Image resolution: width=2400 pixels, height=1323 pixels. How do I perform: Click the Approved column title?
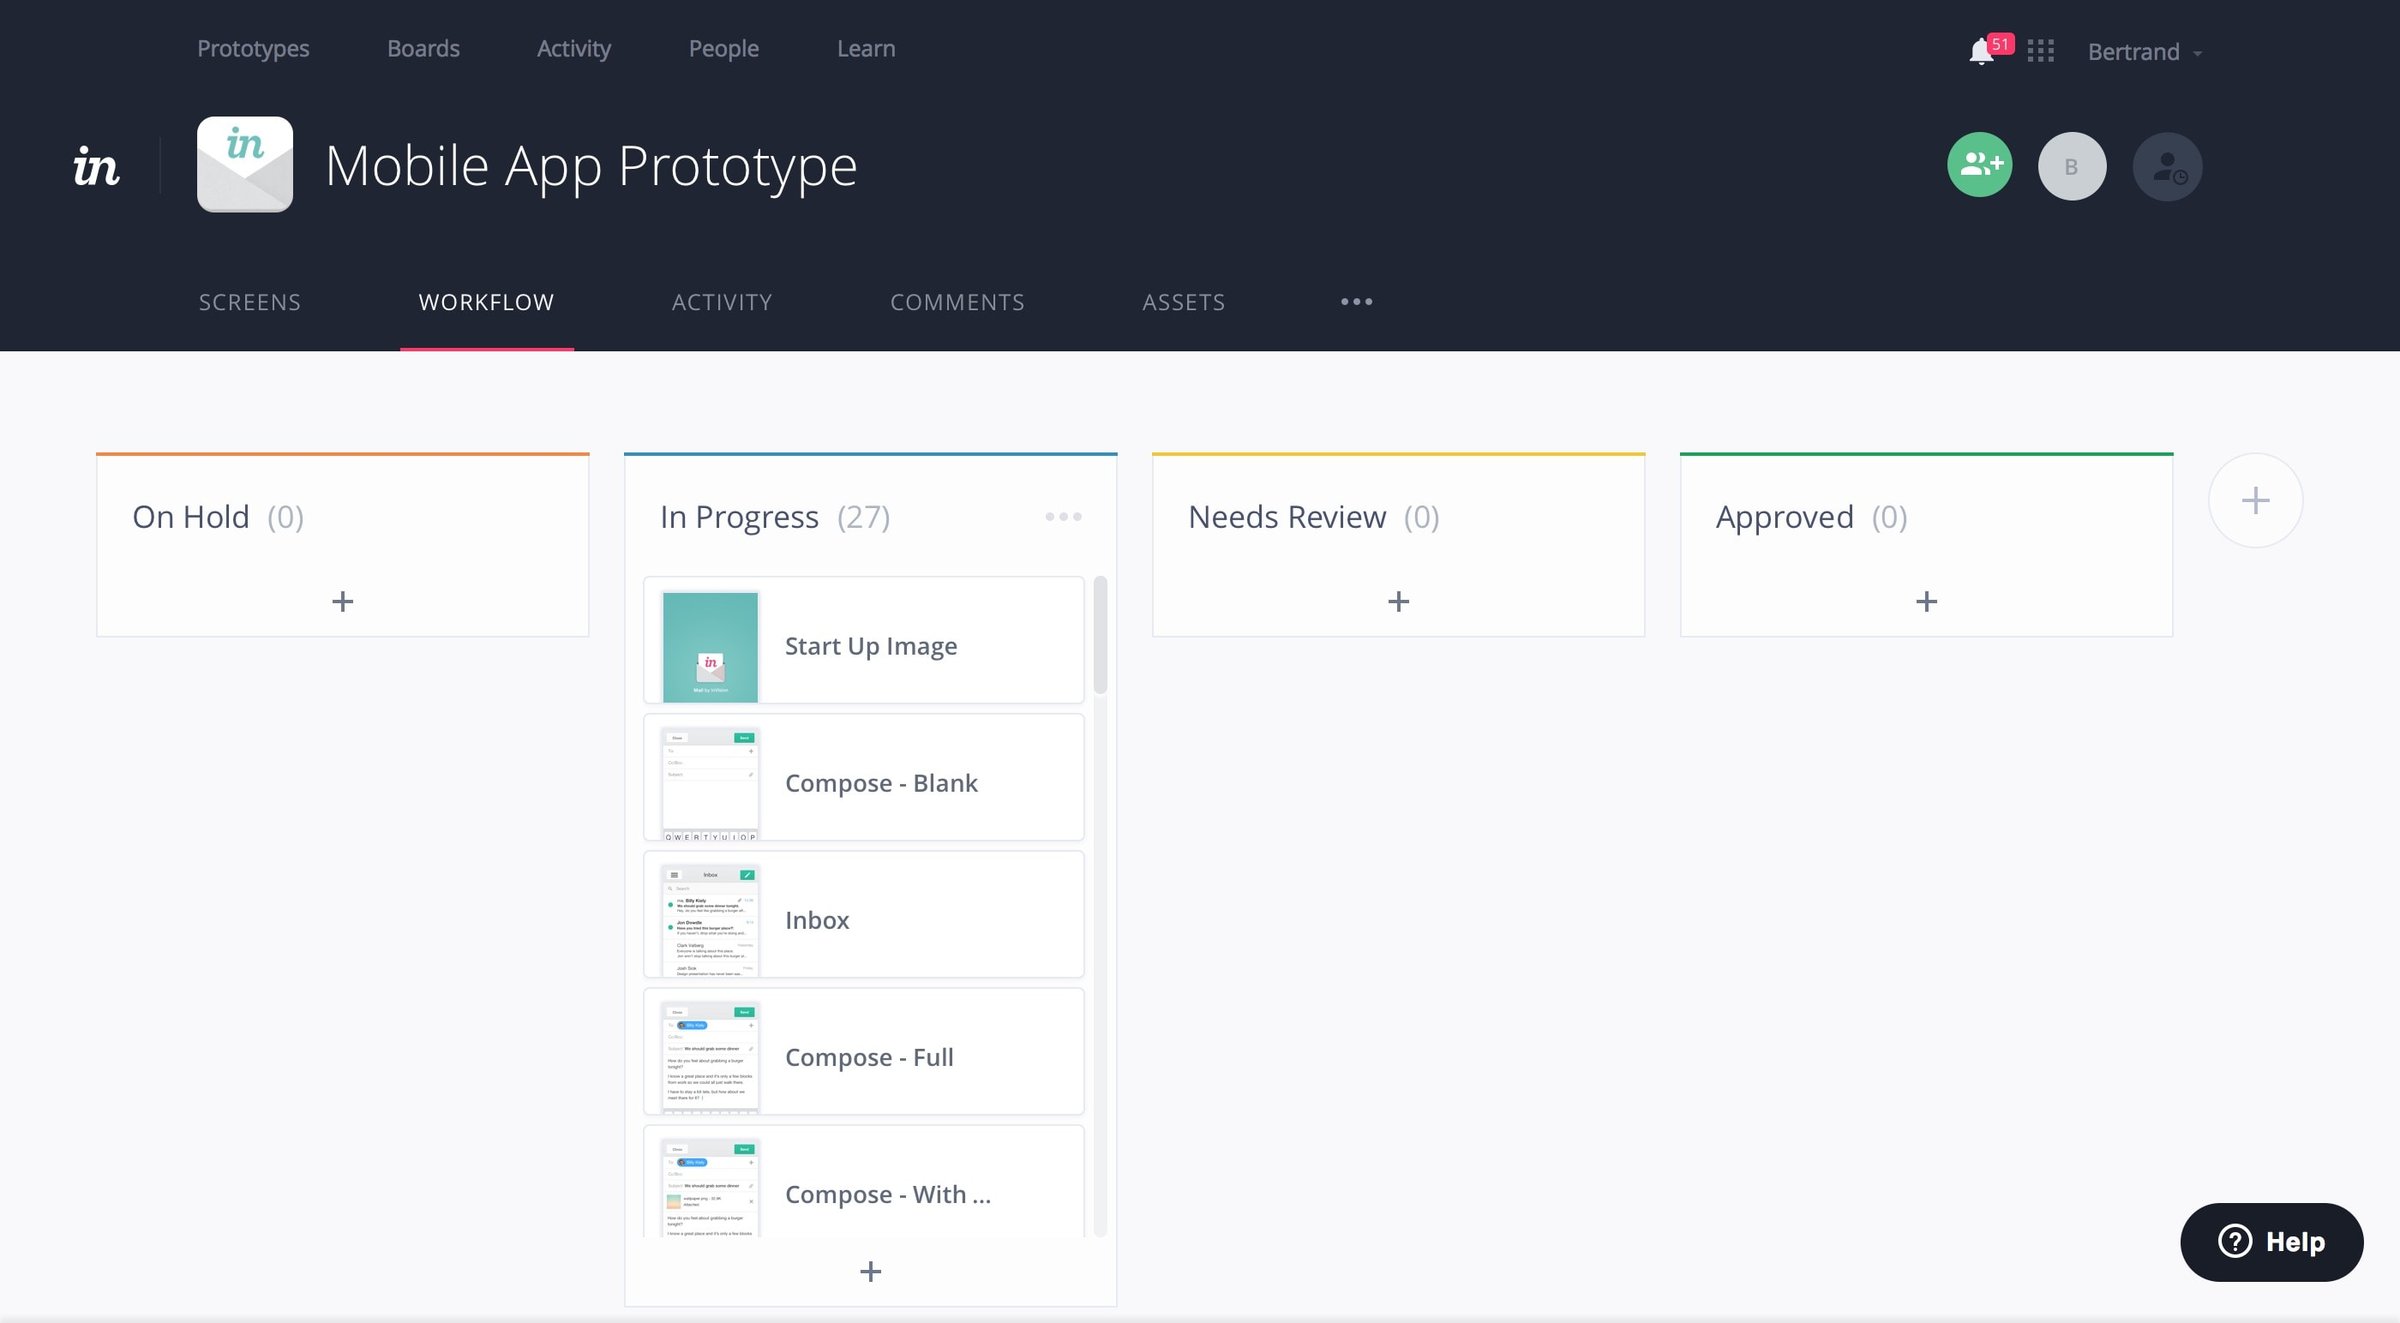[x=1785, y=517]
